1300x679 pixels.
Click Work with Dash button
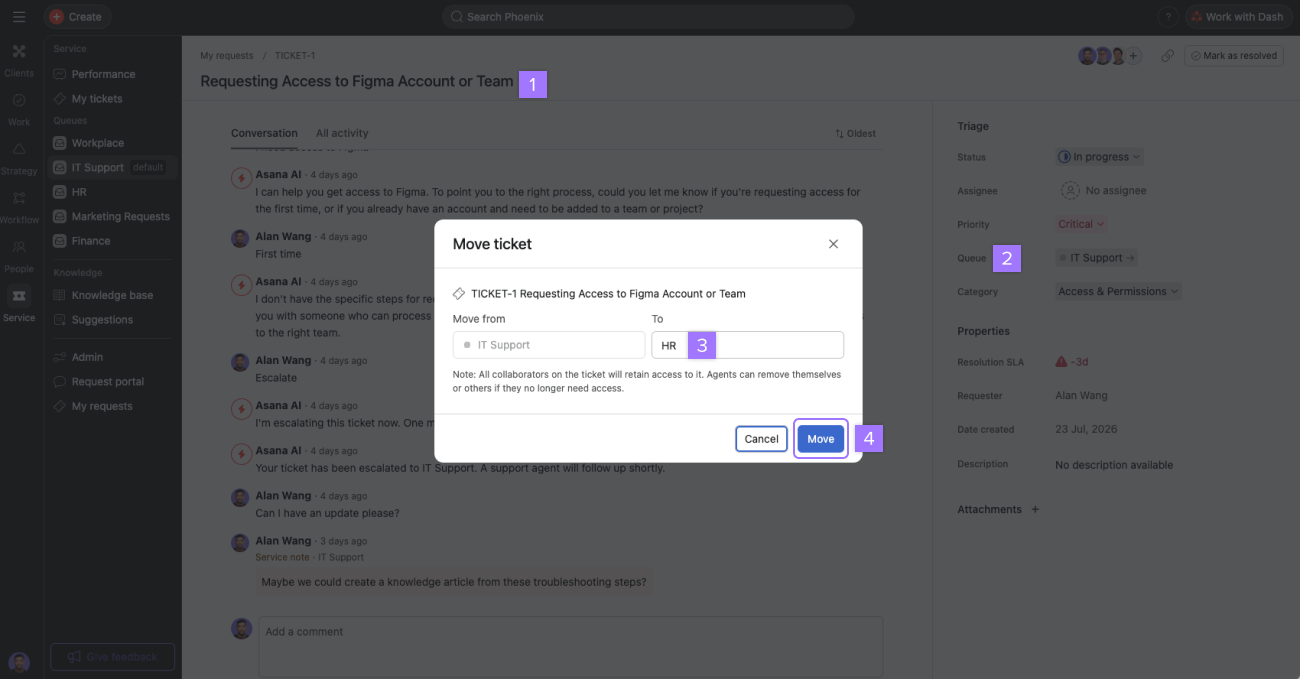(1237, 17)
